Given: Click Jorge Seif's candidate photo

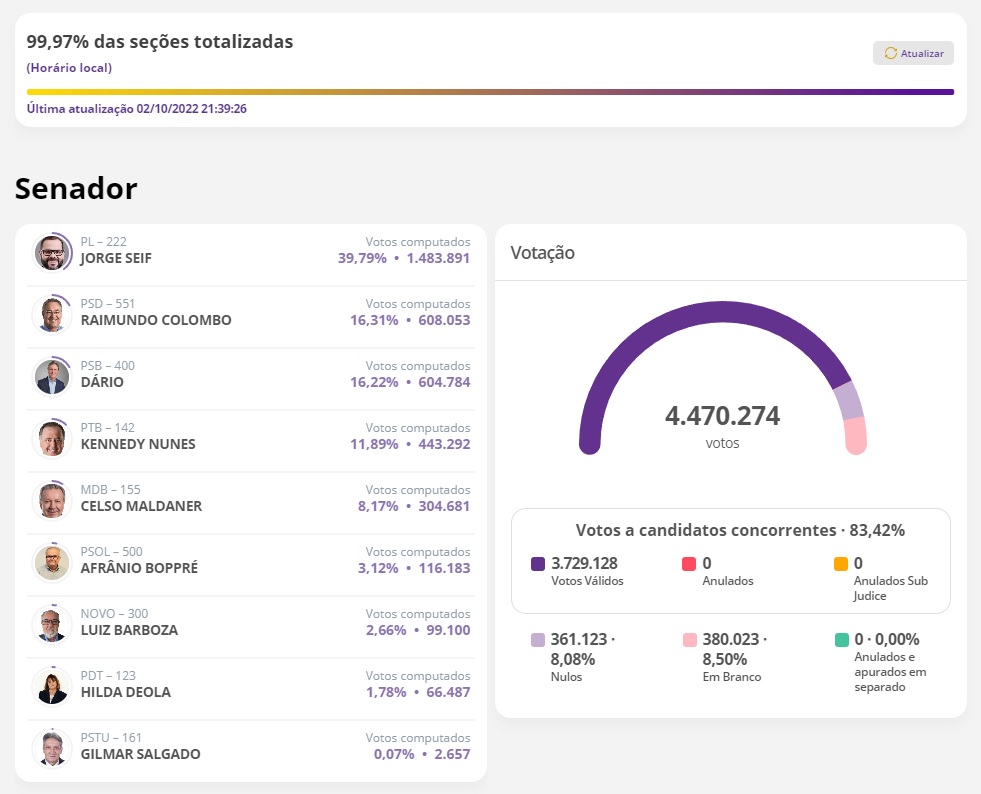Looking at the screenshot, I should tap(51, 253).
